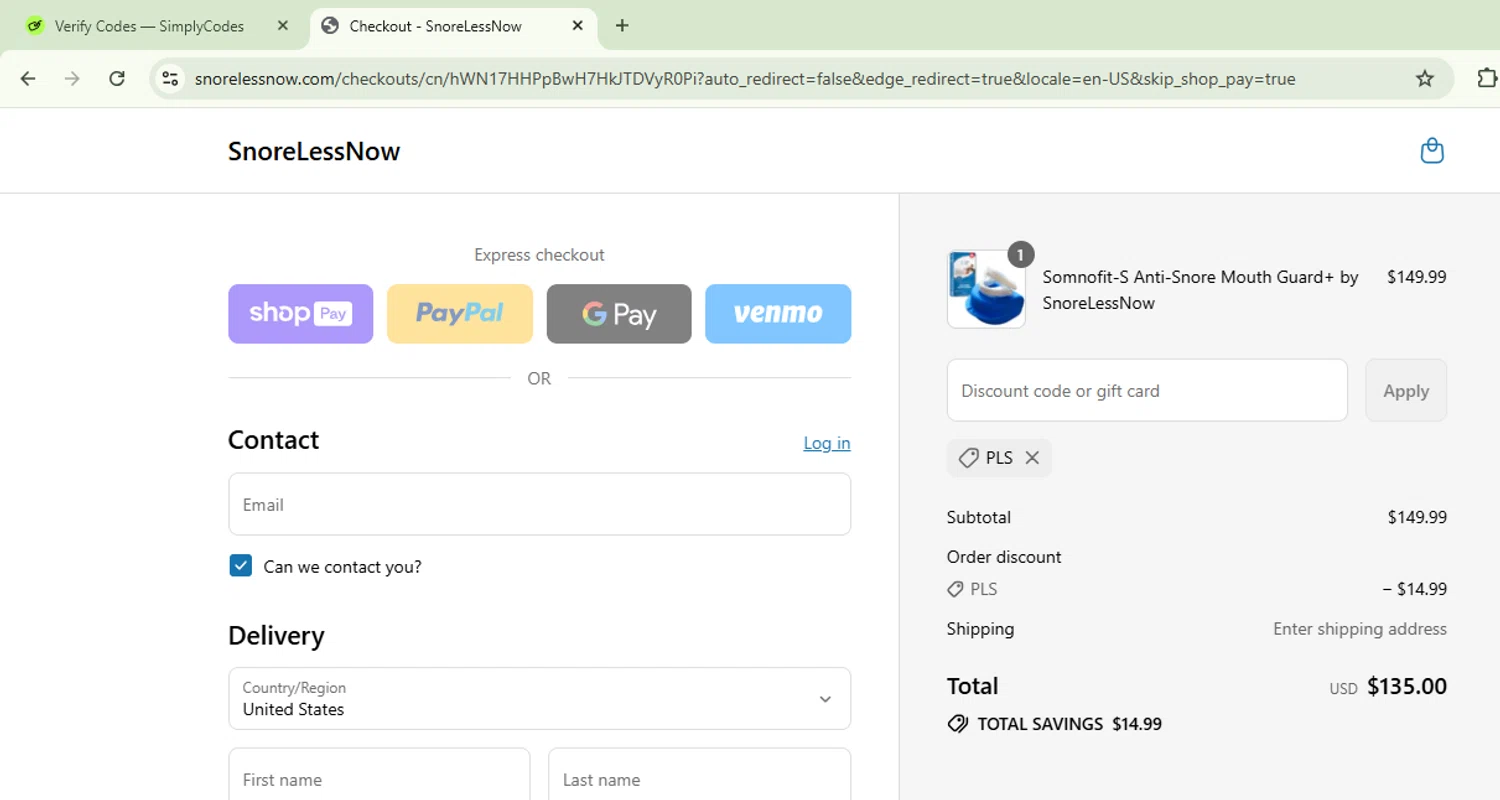Image resolution: width=1500 pixels, height=800 pixels.
Task: Click the Somnofit-S Anti-Snore Mouth Guard+ product name
Action: pyautogui.click(x=1200, y=290)
